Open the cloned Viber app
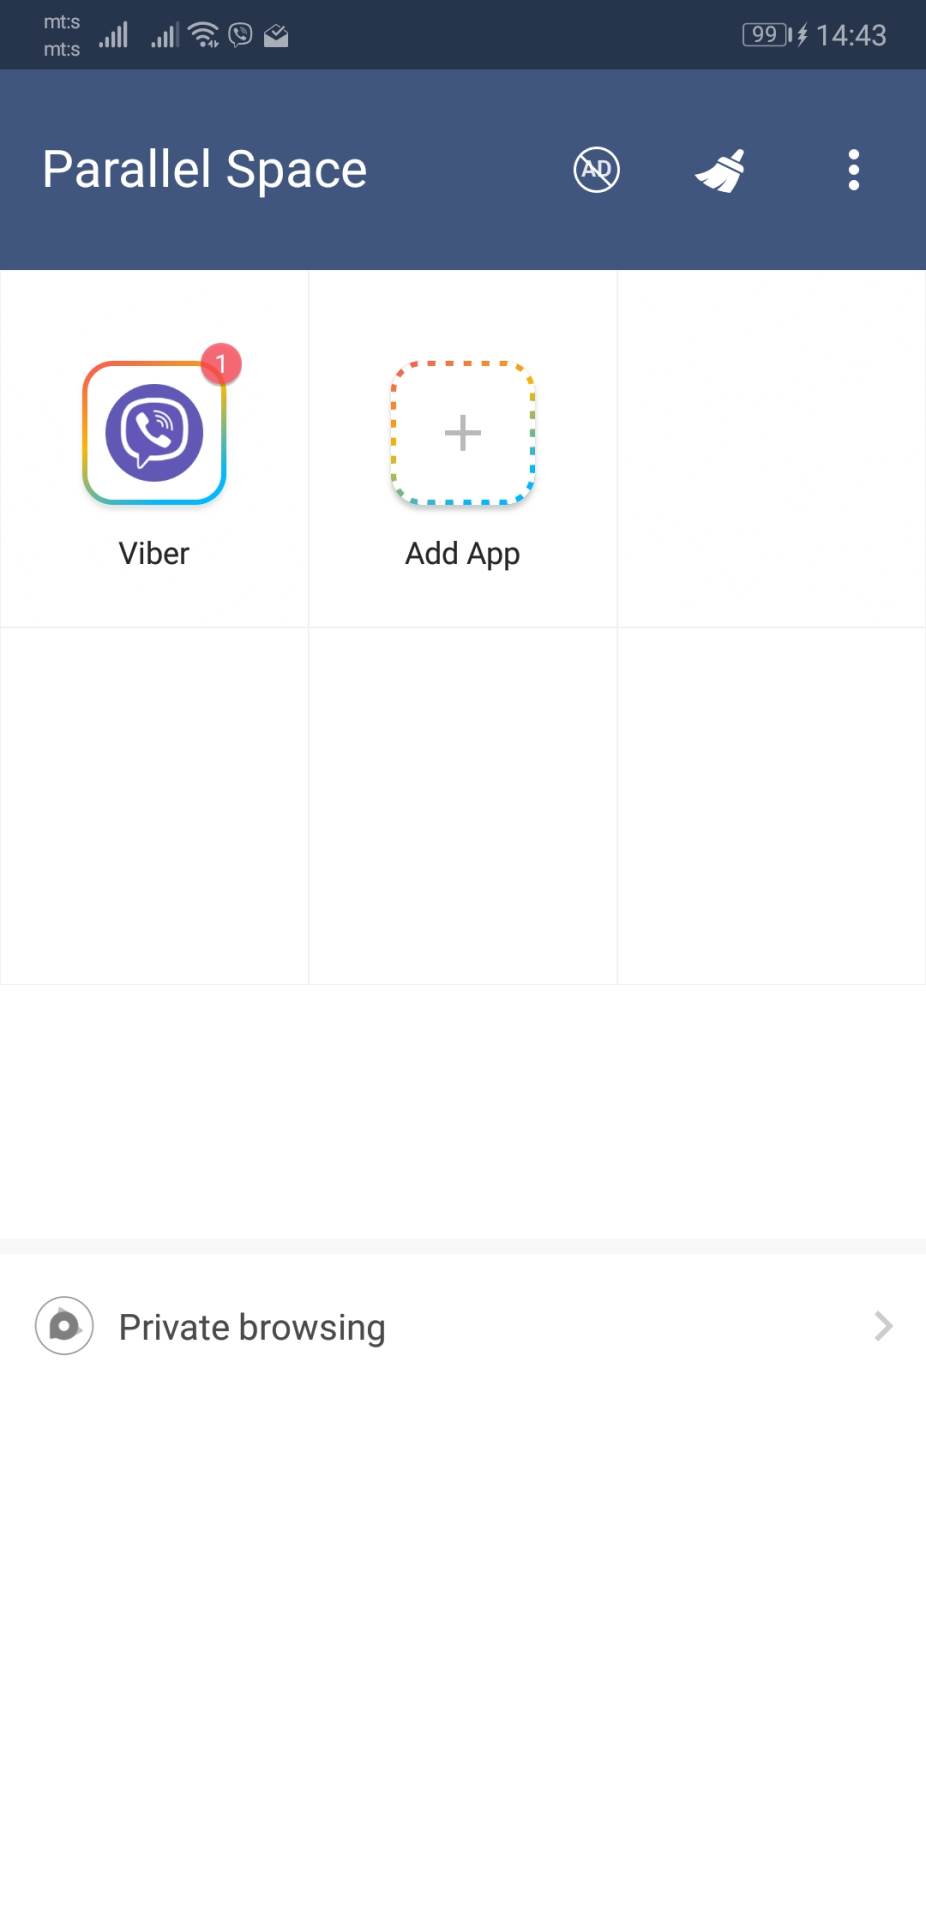 point(154,430)
